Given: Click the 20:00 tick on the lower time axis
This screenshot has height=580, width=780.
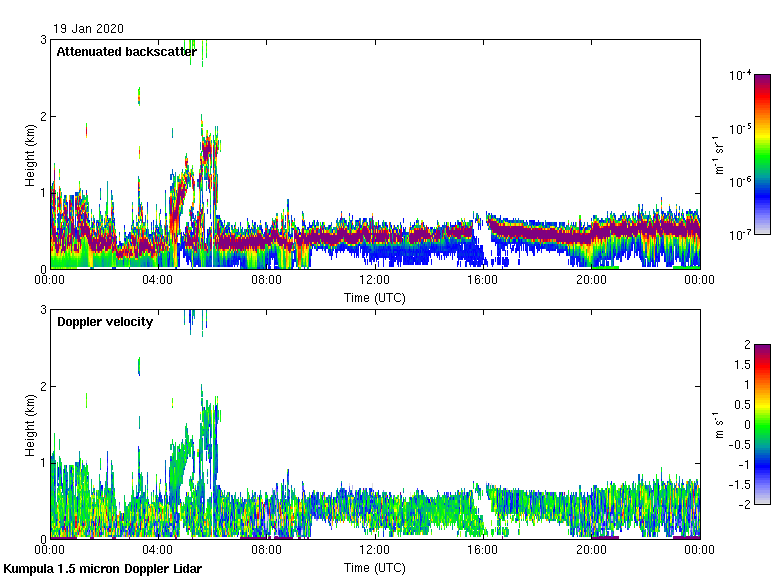Looking at the screenshot, I should pyautogui.click(x=591, y=551).
